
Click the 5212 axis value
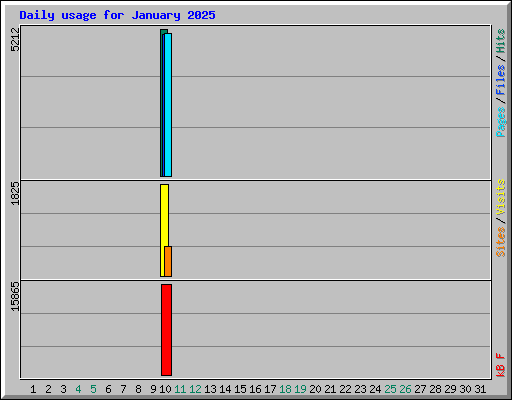15,39
